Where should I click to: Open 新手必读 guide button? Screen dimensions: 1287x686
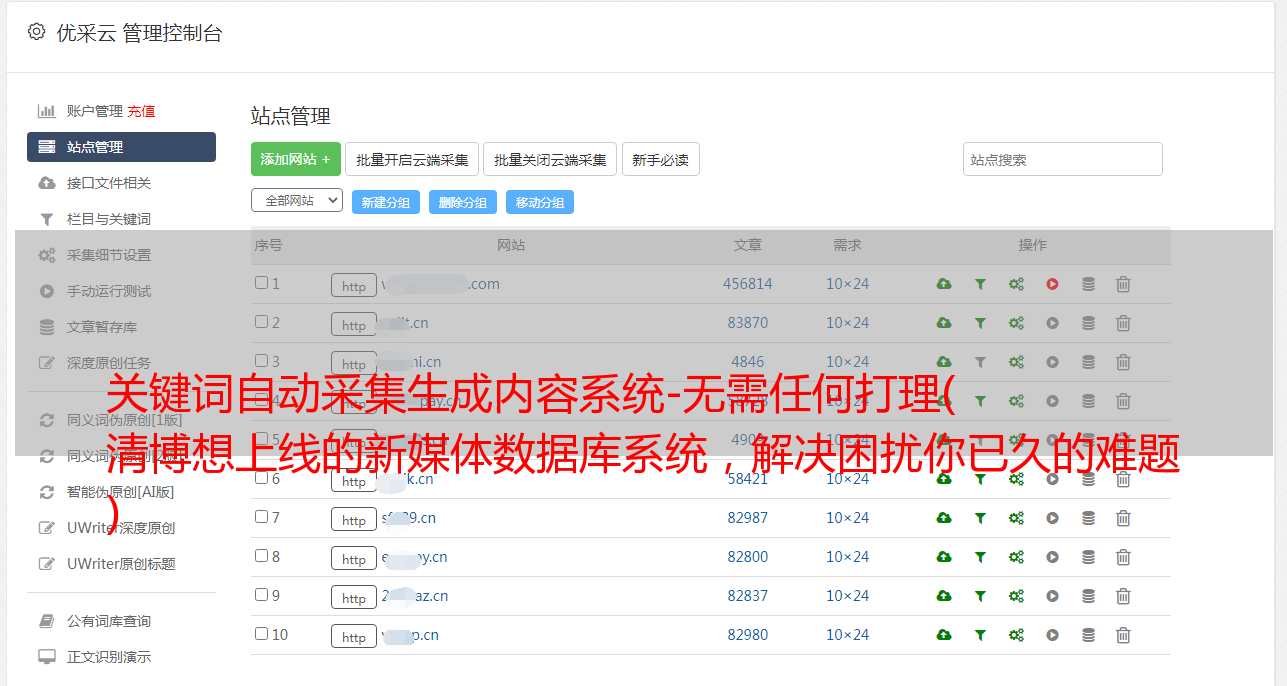[661, 159]
